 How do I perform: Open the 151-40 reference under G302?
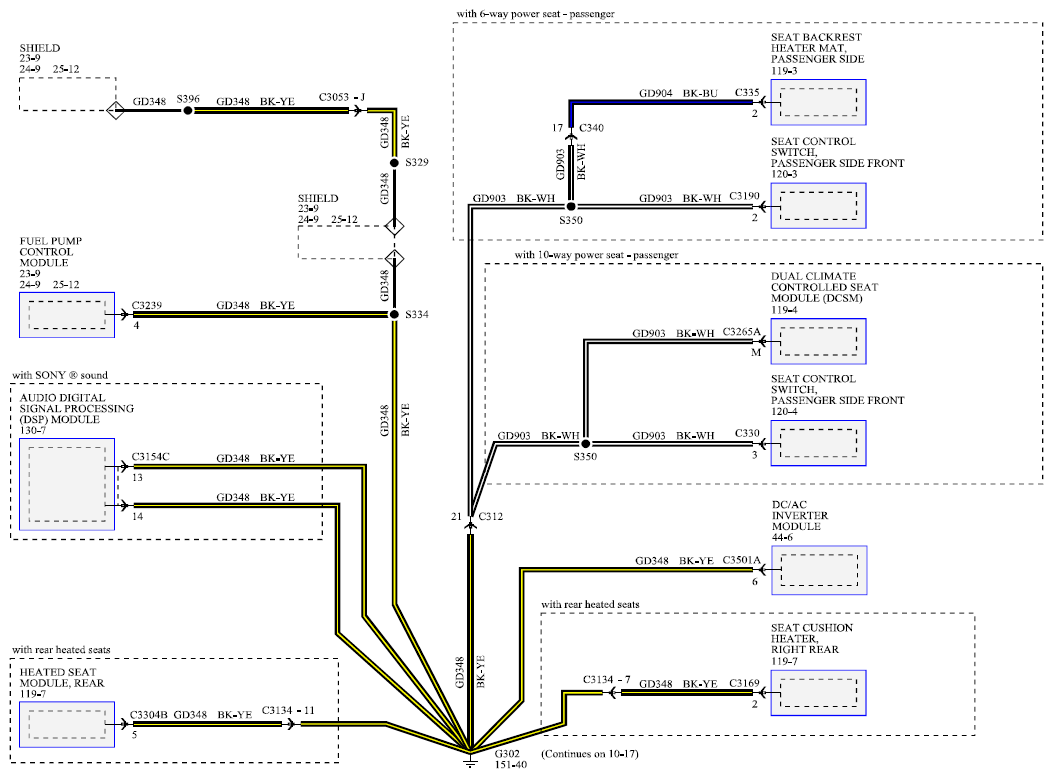510,765
